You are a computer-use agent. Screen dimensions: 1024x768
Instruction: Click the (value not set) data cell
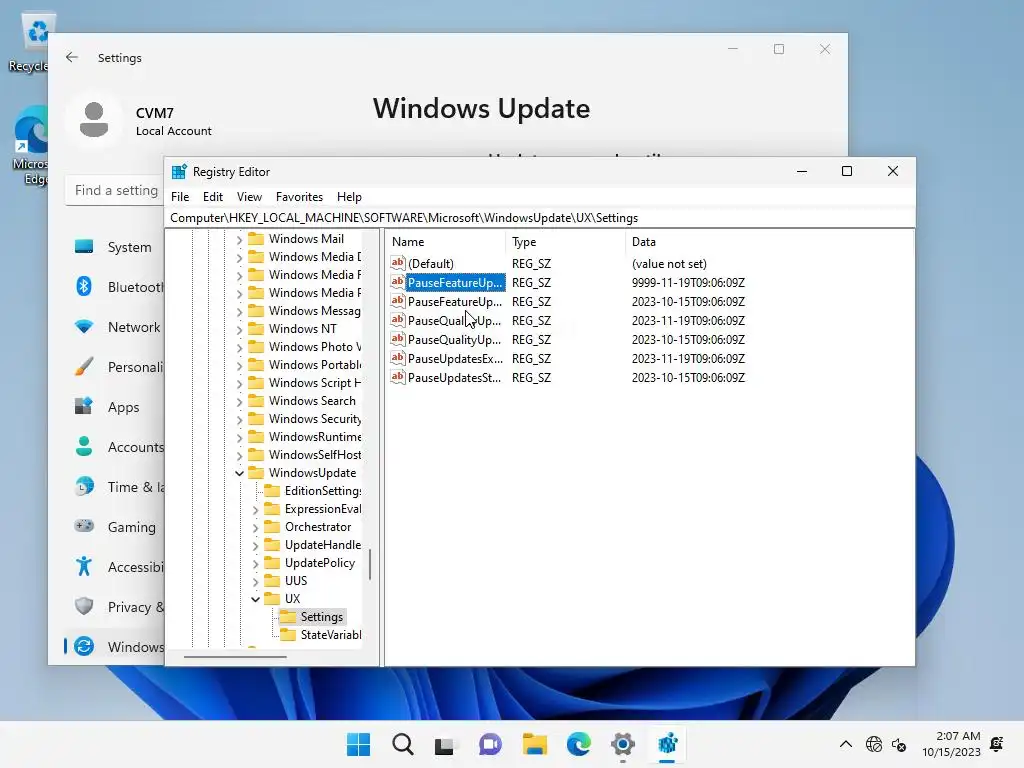[669, 264]
